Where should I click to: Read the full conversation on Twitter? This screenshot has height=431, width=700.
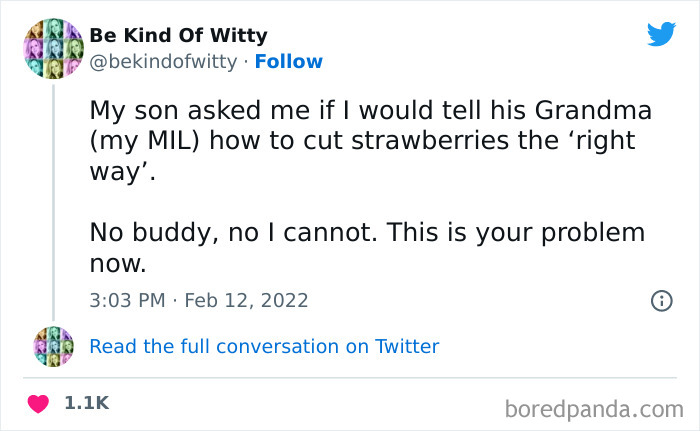coord(264,347)
